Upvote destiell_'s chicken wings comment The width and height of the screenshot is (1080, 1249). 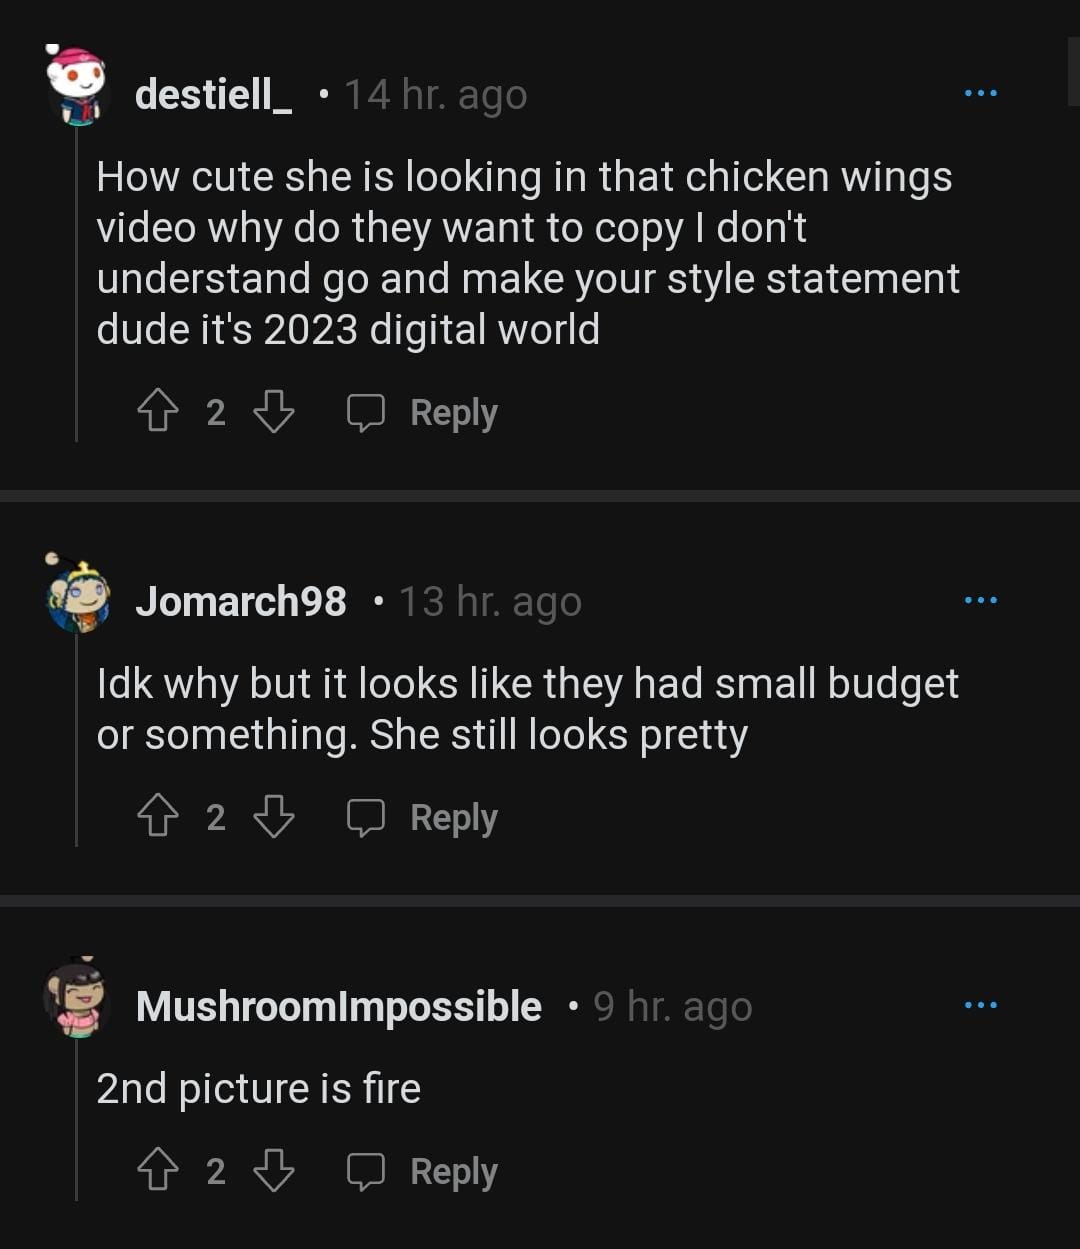tap(157, 412)
